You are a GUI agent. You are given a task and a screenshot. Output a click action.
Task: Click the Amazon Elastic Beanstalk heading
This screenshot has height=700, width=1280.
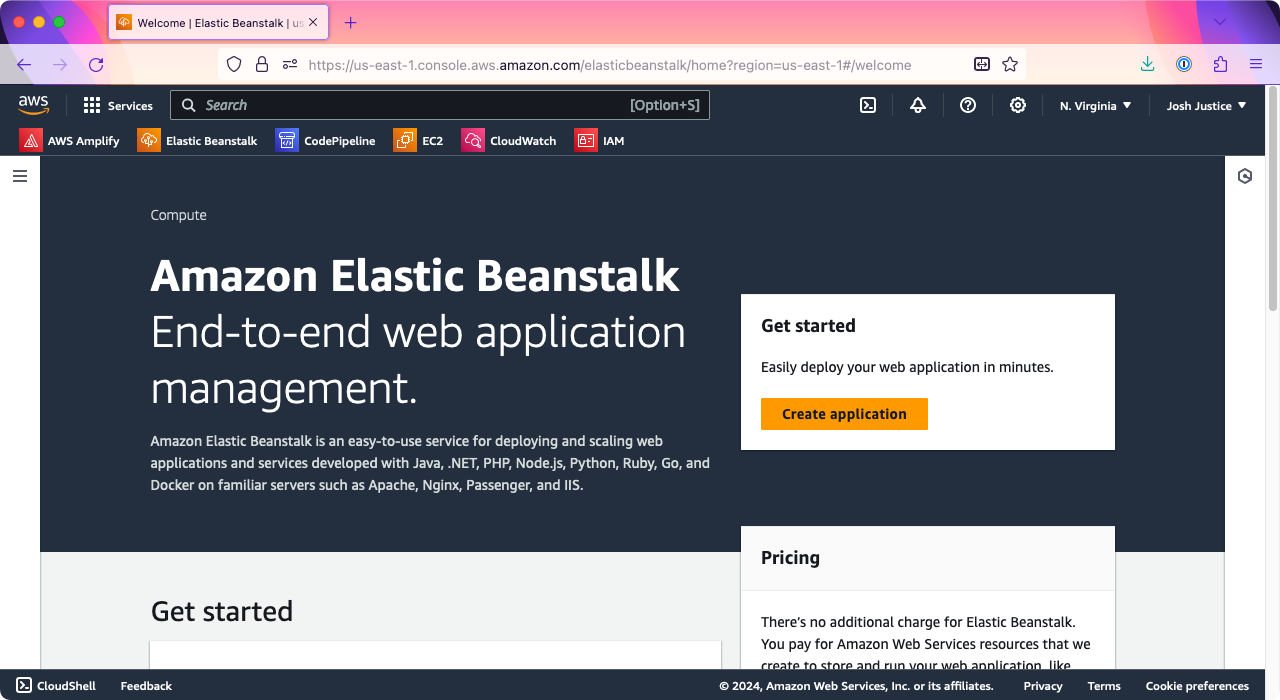[415, 276]
